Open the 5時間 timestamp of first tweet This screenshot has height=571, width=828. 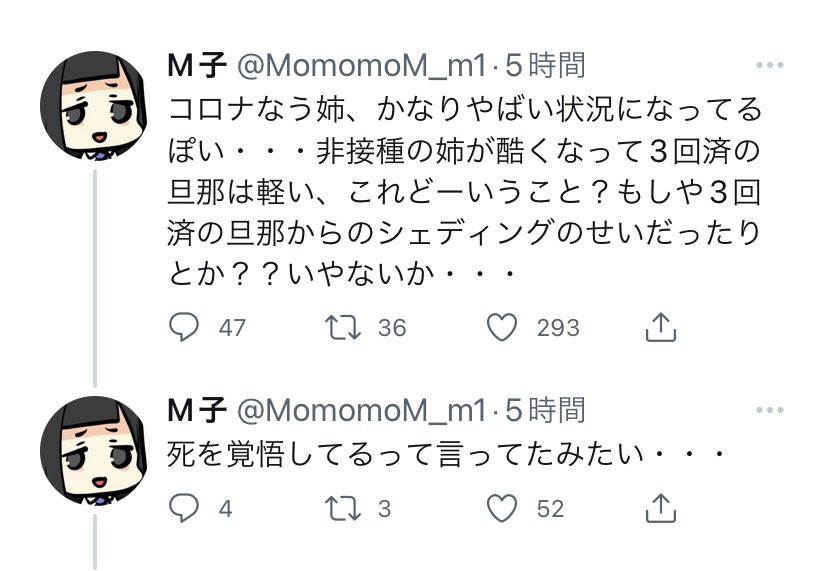point(545,65)
